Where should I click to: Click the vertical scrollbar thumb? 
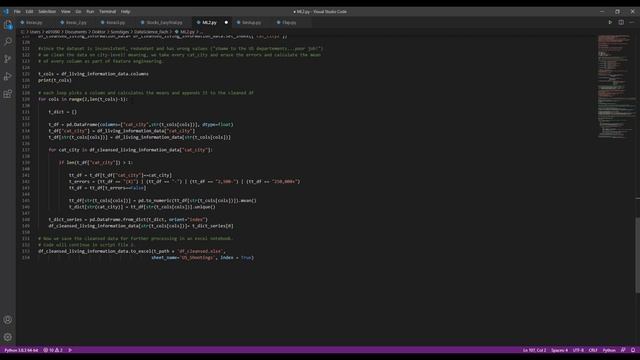click(x=637, y=255)
